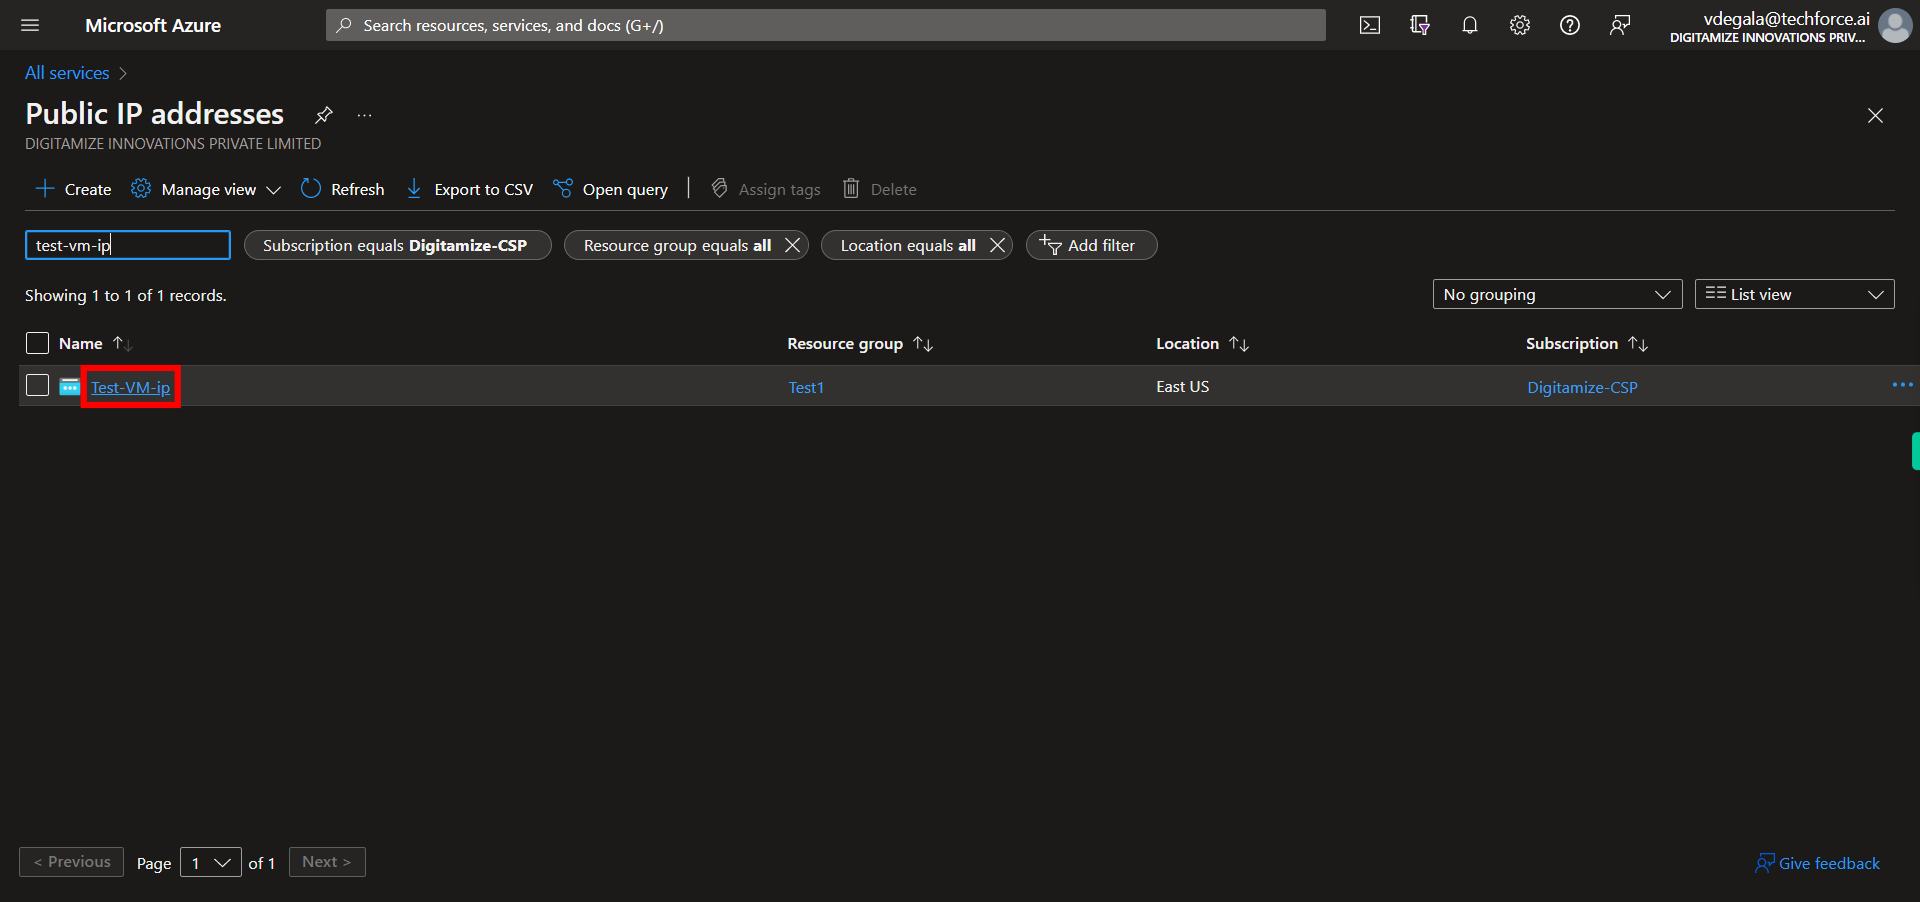Click the Microsoft Azure home title
1920x902 pixels.
[x=153, y=25]
